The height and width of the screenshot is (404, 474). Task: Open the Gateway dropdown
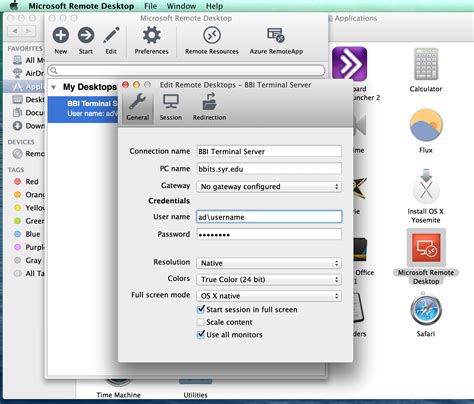coord(269,187)
